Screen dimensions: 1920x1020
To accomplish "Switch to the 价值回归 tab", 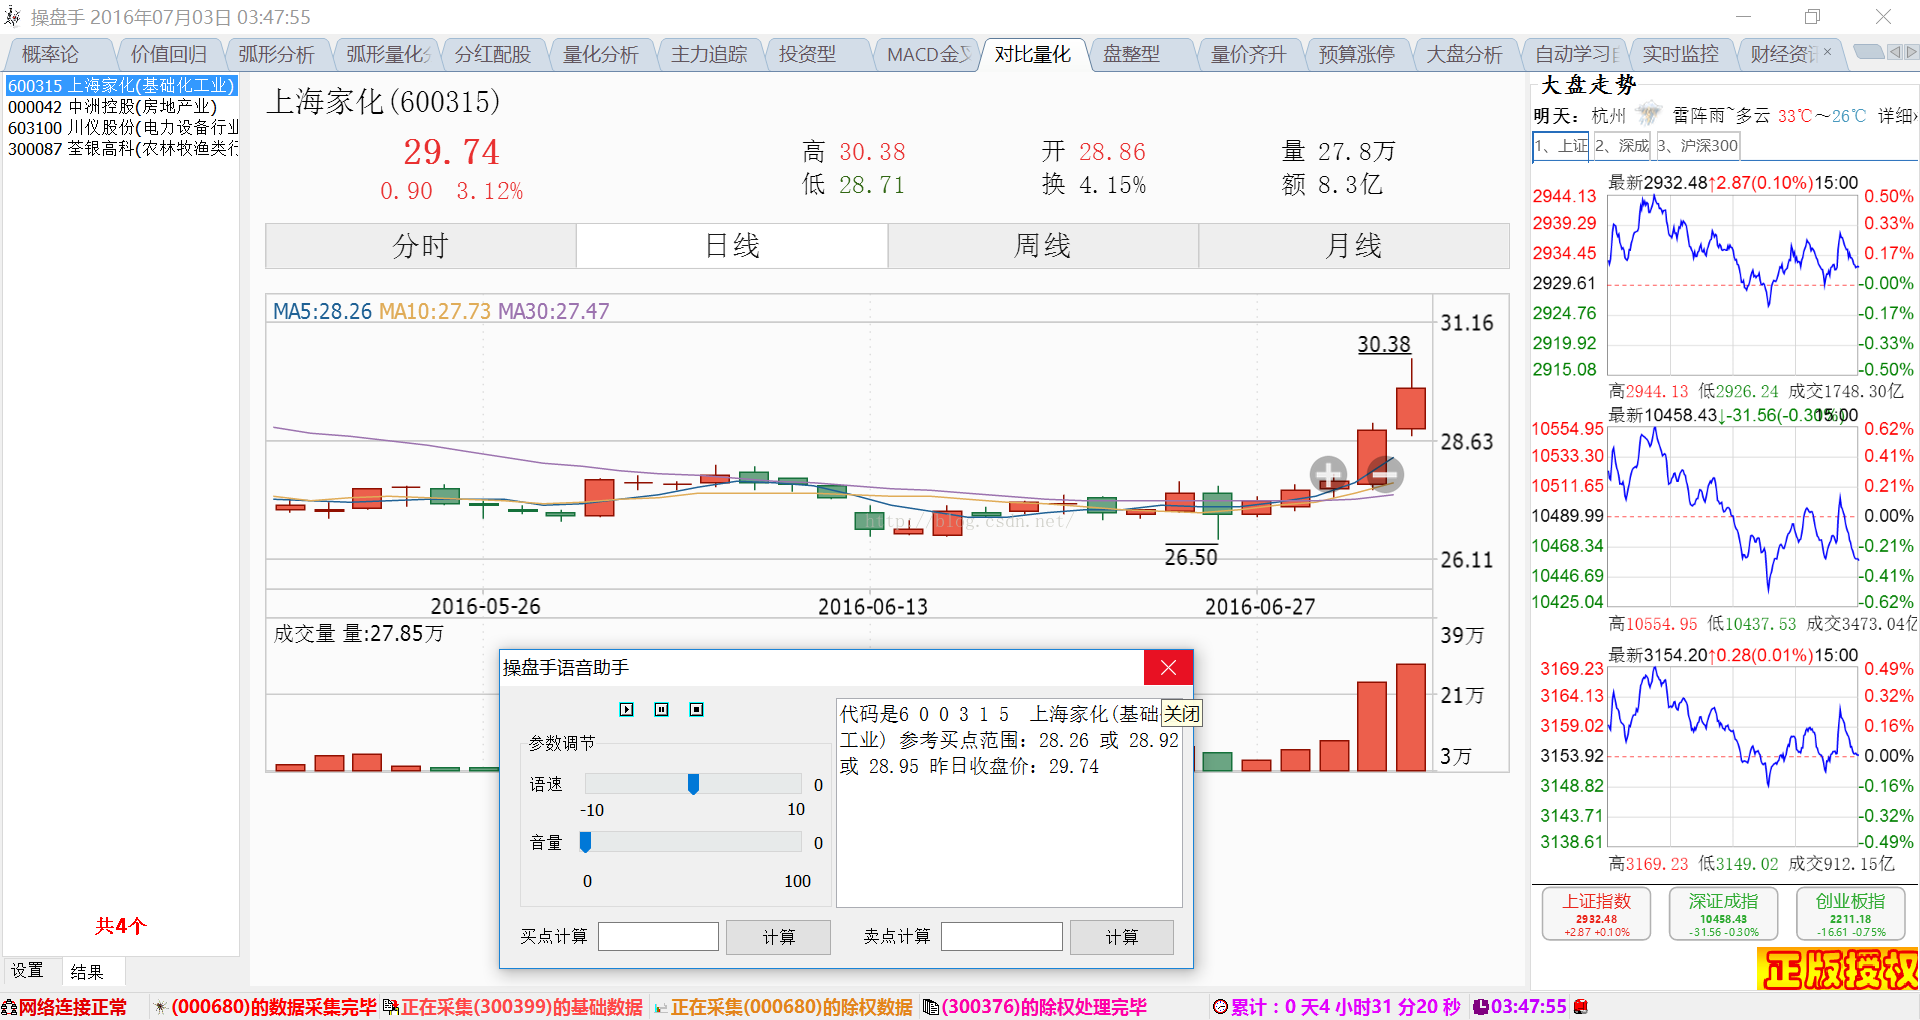I will tap(169, 54).
